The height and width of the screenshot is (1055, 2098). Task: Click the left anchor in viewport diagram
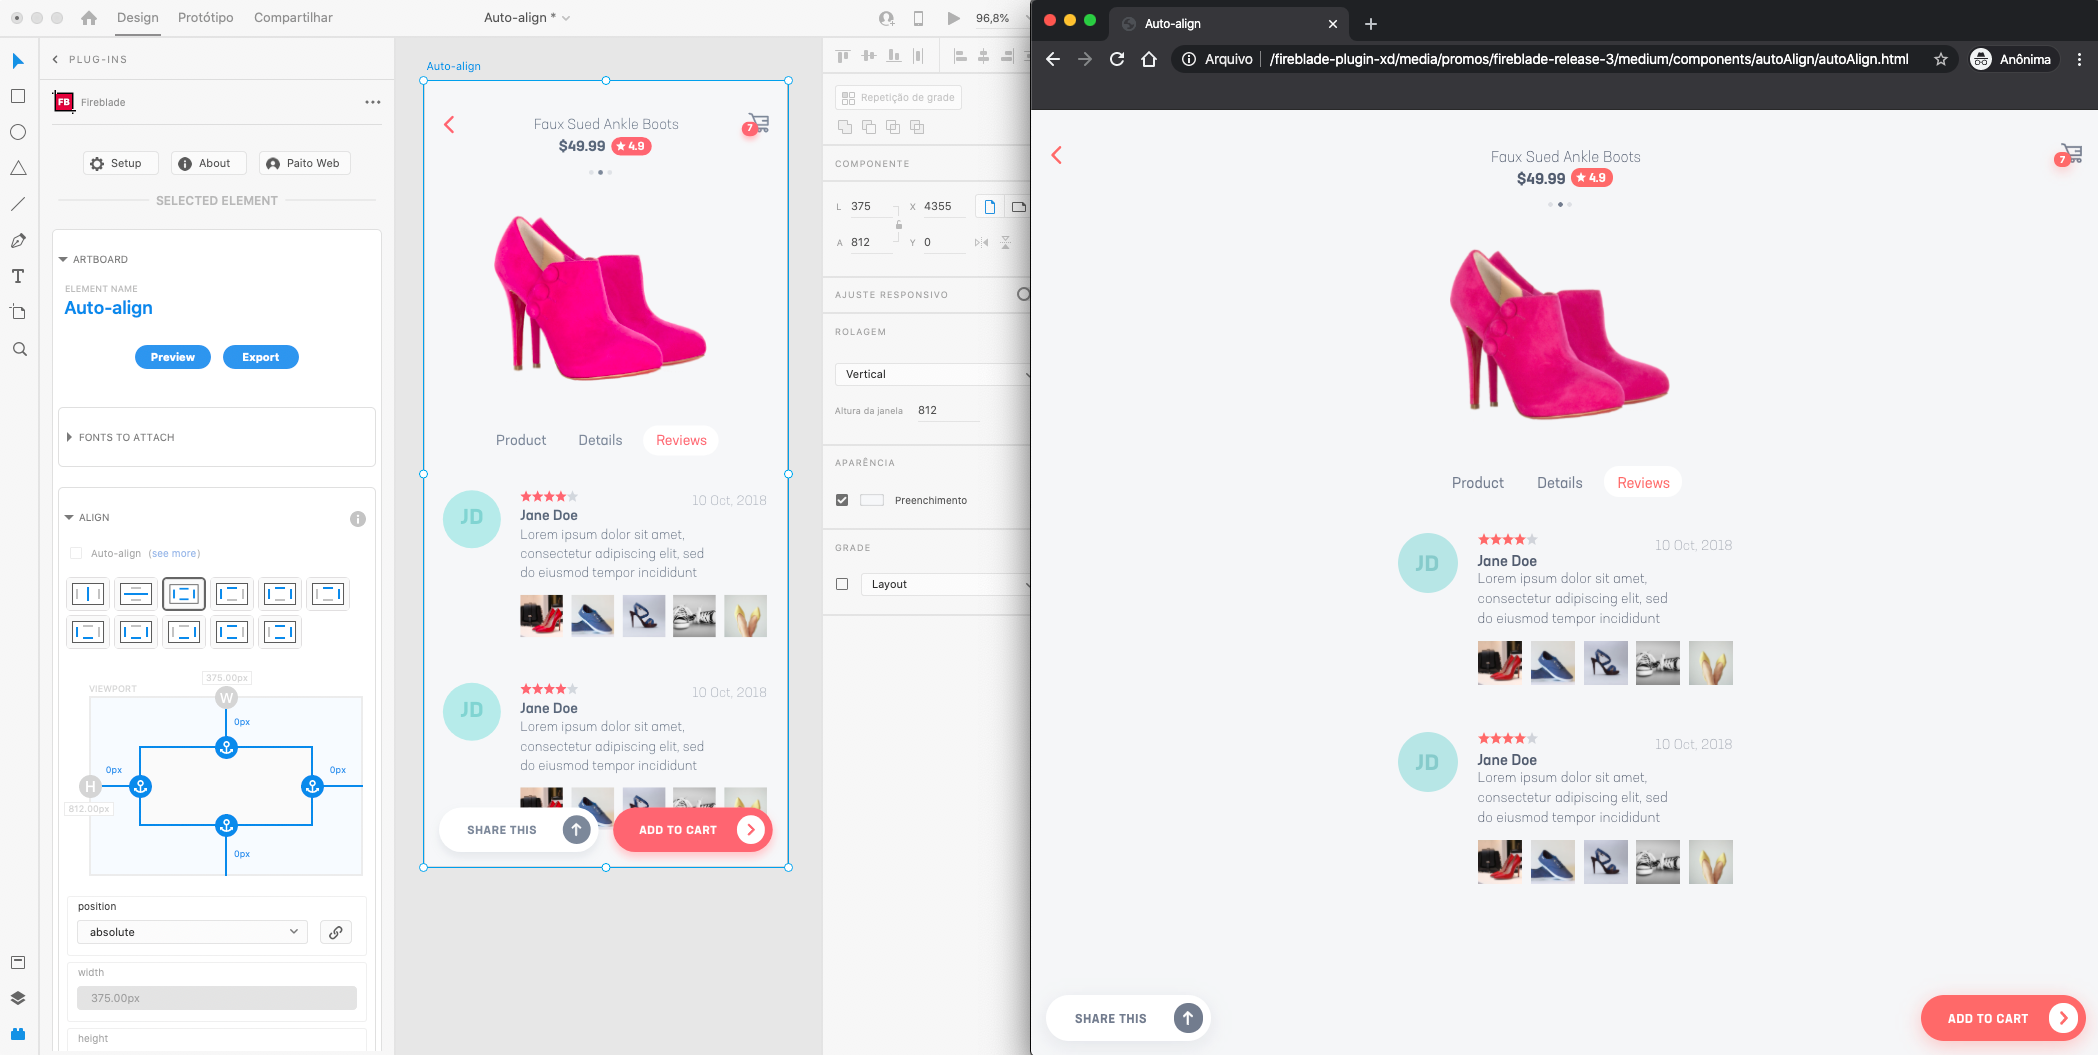(141, 787)
